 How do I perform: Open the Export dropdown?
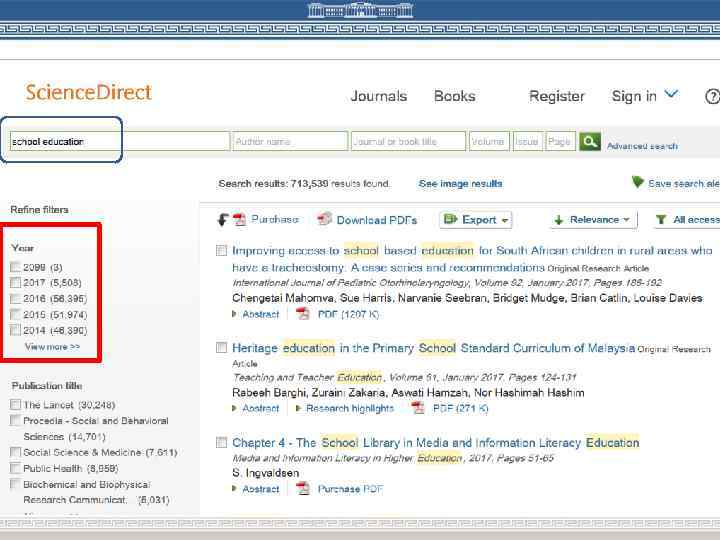pyautogui.click(x=476, y=220)
